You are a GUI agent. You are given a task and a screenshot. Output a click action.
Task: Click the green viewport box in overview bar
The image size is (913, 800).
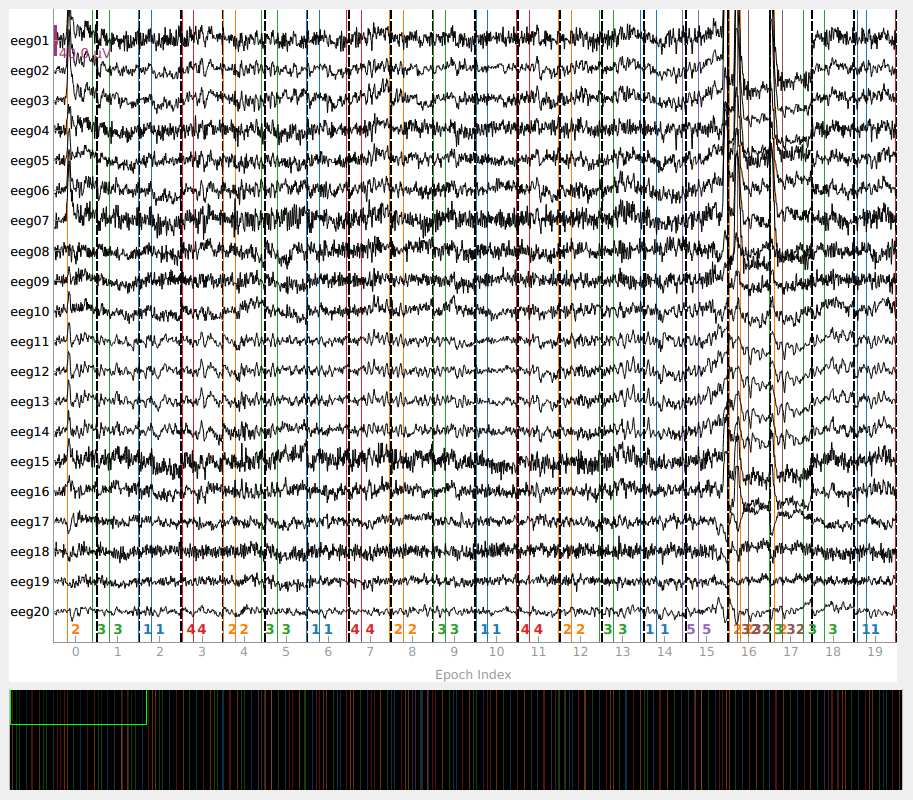click(78, 707)
